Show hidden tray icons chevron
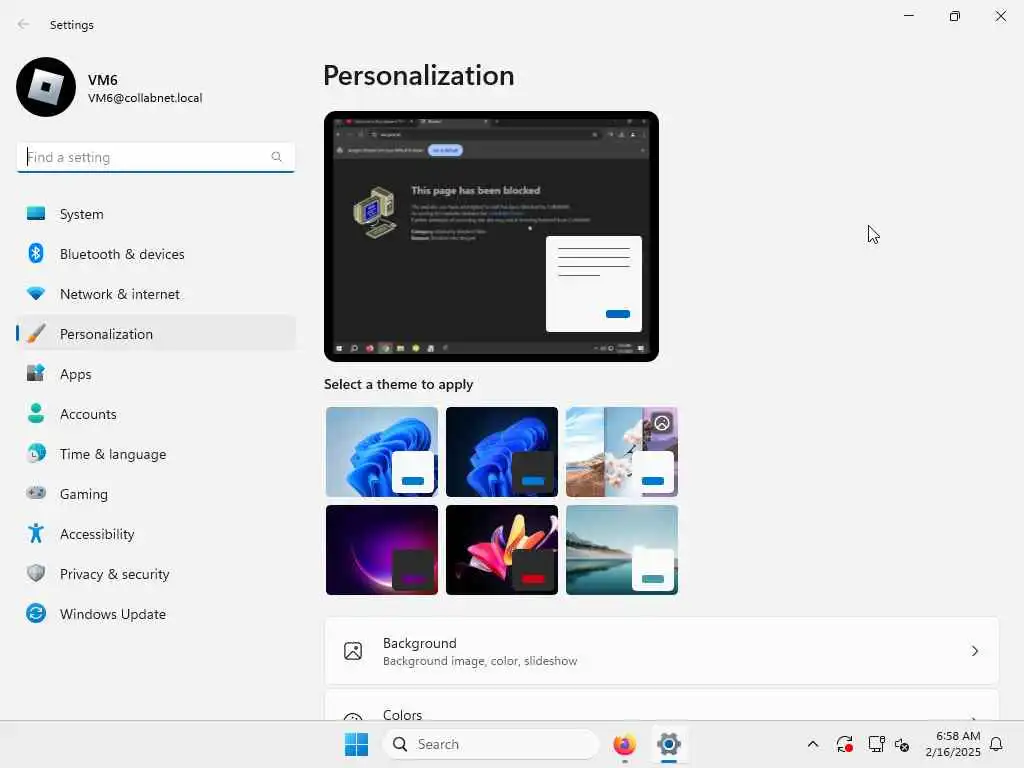 coord(812,744)
